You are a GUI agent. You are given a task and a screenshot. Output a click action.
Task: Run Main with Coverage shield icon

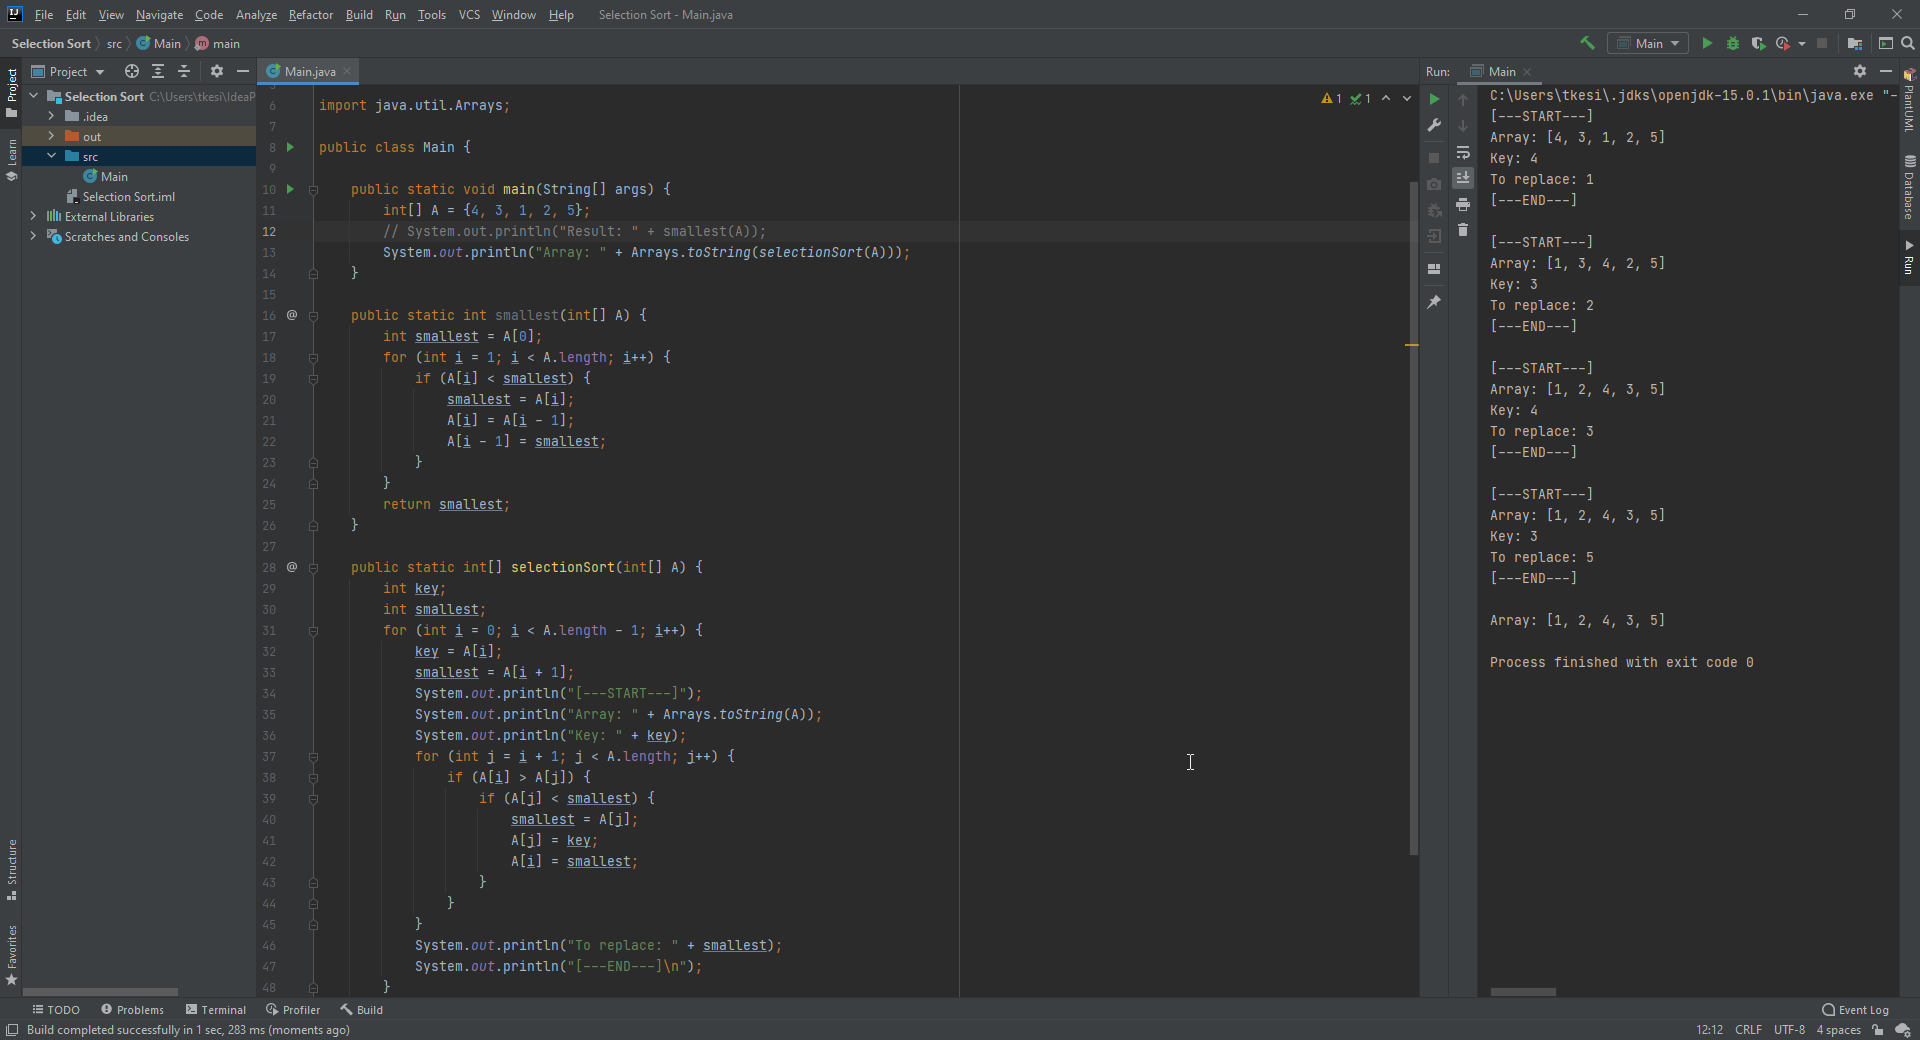tap(1758, 43)
